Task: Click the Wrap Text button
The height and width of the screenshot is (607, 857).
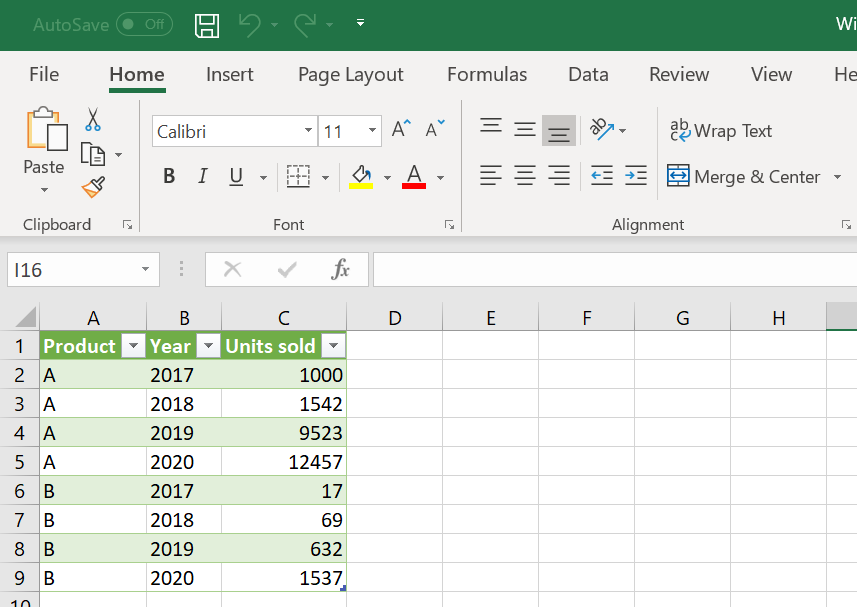Action: [721, 131]
